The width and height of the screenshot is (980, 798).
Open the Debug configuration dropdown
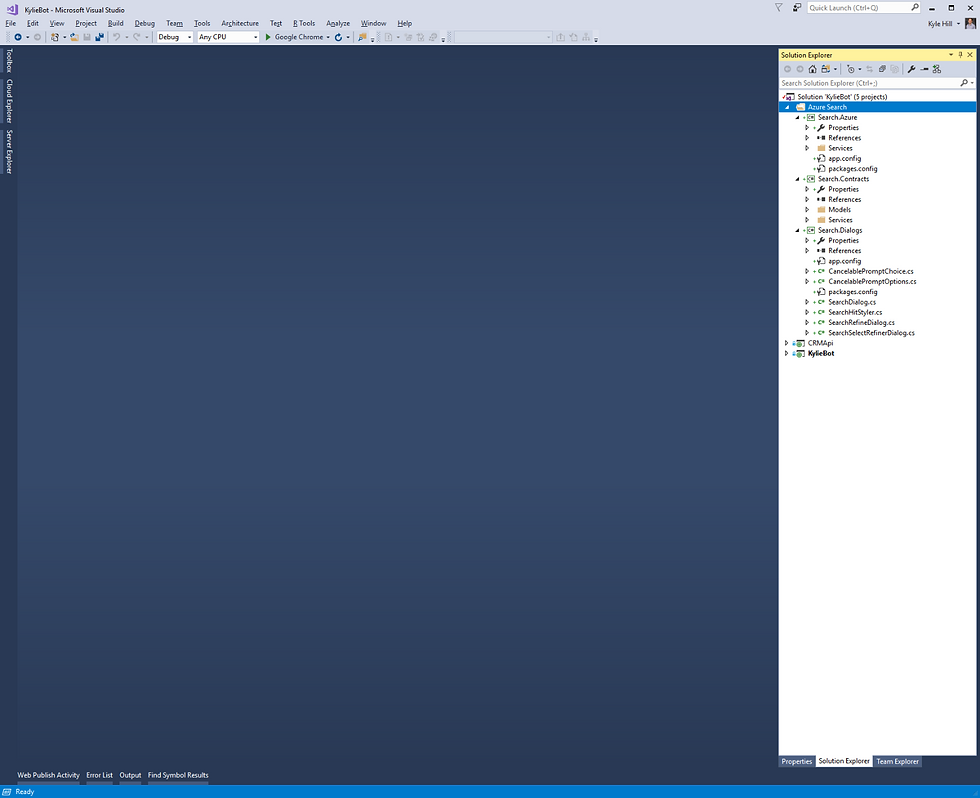pyautogui.click(x=174, y=37)
